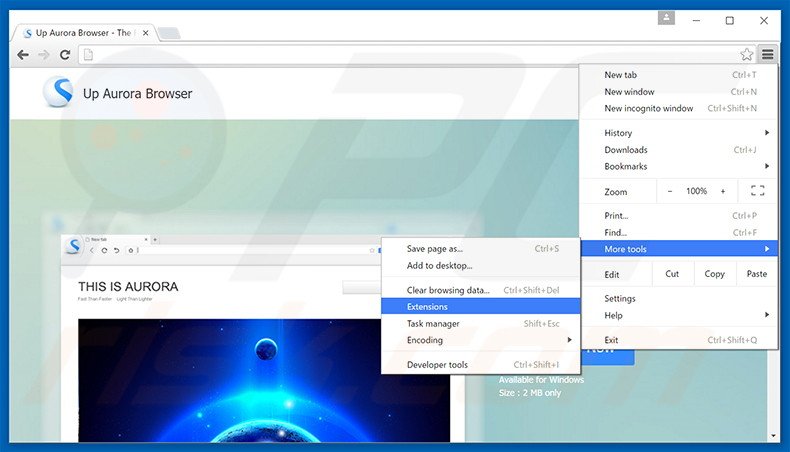Expand the Encoding submenu
This screenshot has width=790, height=452.
(481, 340)
